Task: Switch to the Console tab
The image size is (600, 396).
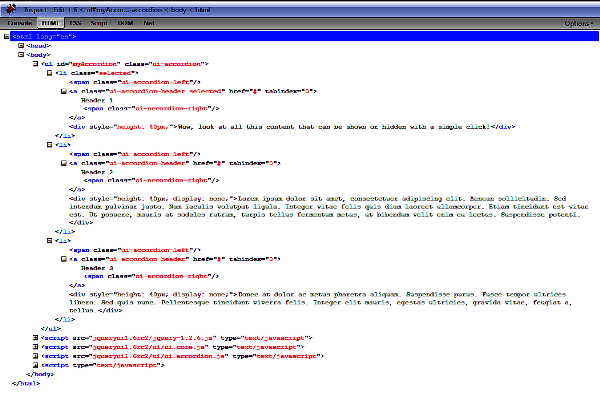Action: 20,23
